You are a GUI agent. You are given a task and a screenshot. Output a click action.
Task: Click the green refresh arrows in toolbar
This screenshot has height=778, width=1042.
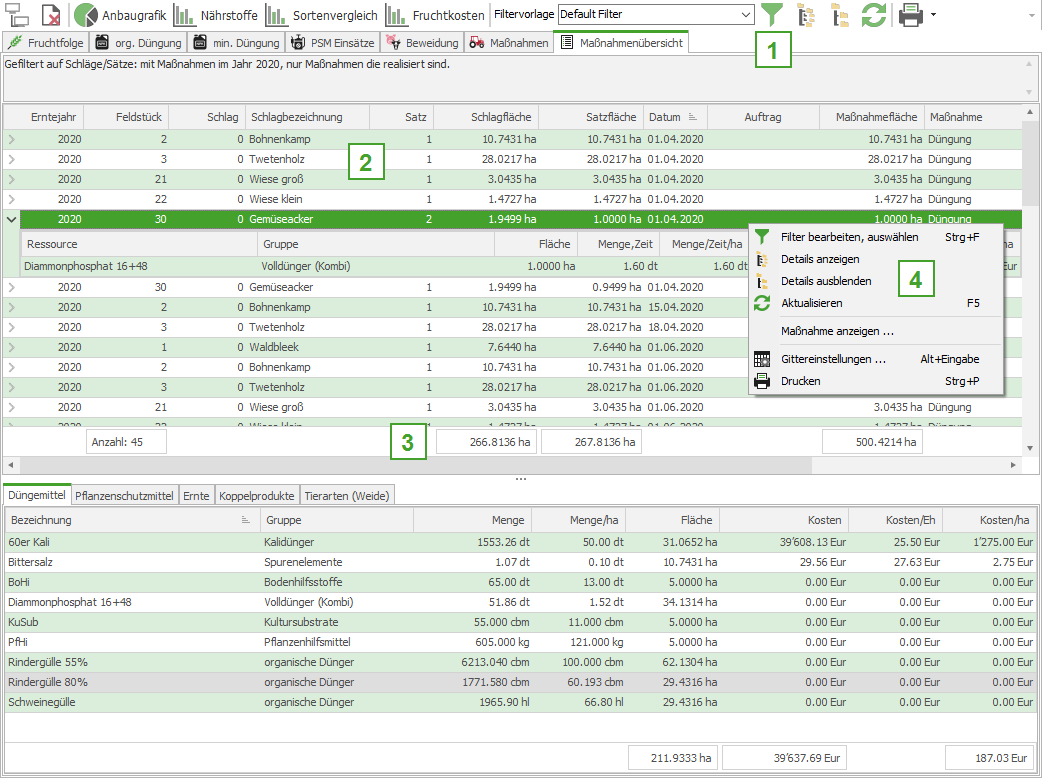tap(874, 15)
